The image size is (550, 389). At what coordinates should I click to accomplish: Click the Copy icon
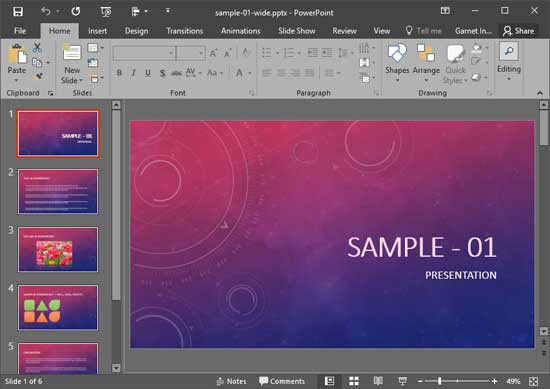[36, 63]
